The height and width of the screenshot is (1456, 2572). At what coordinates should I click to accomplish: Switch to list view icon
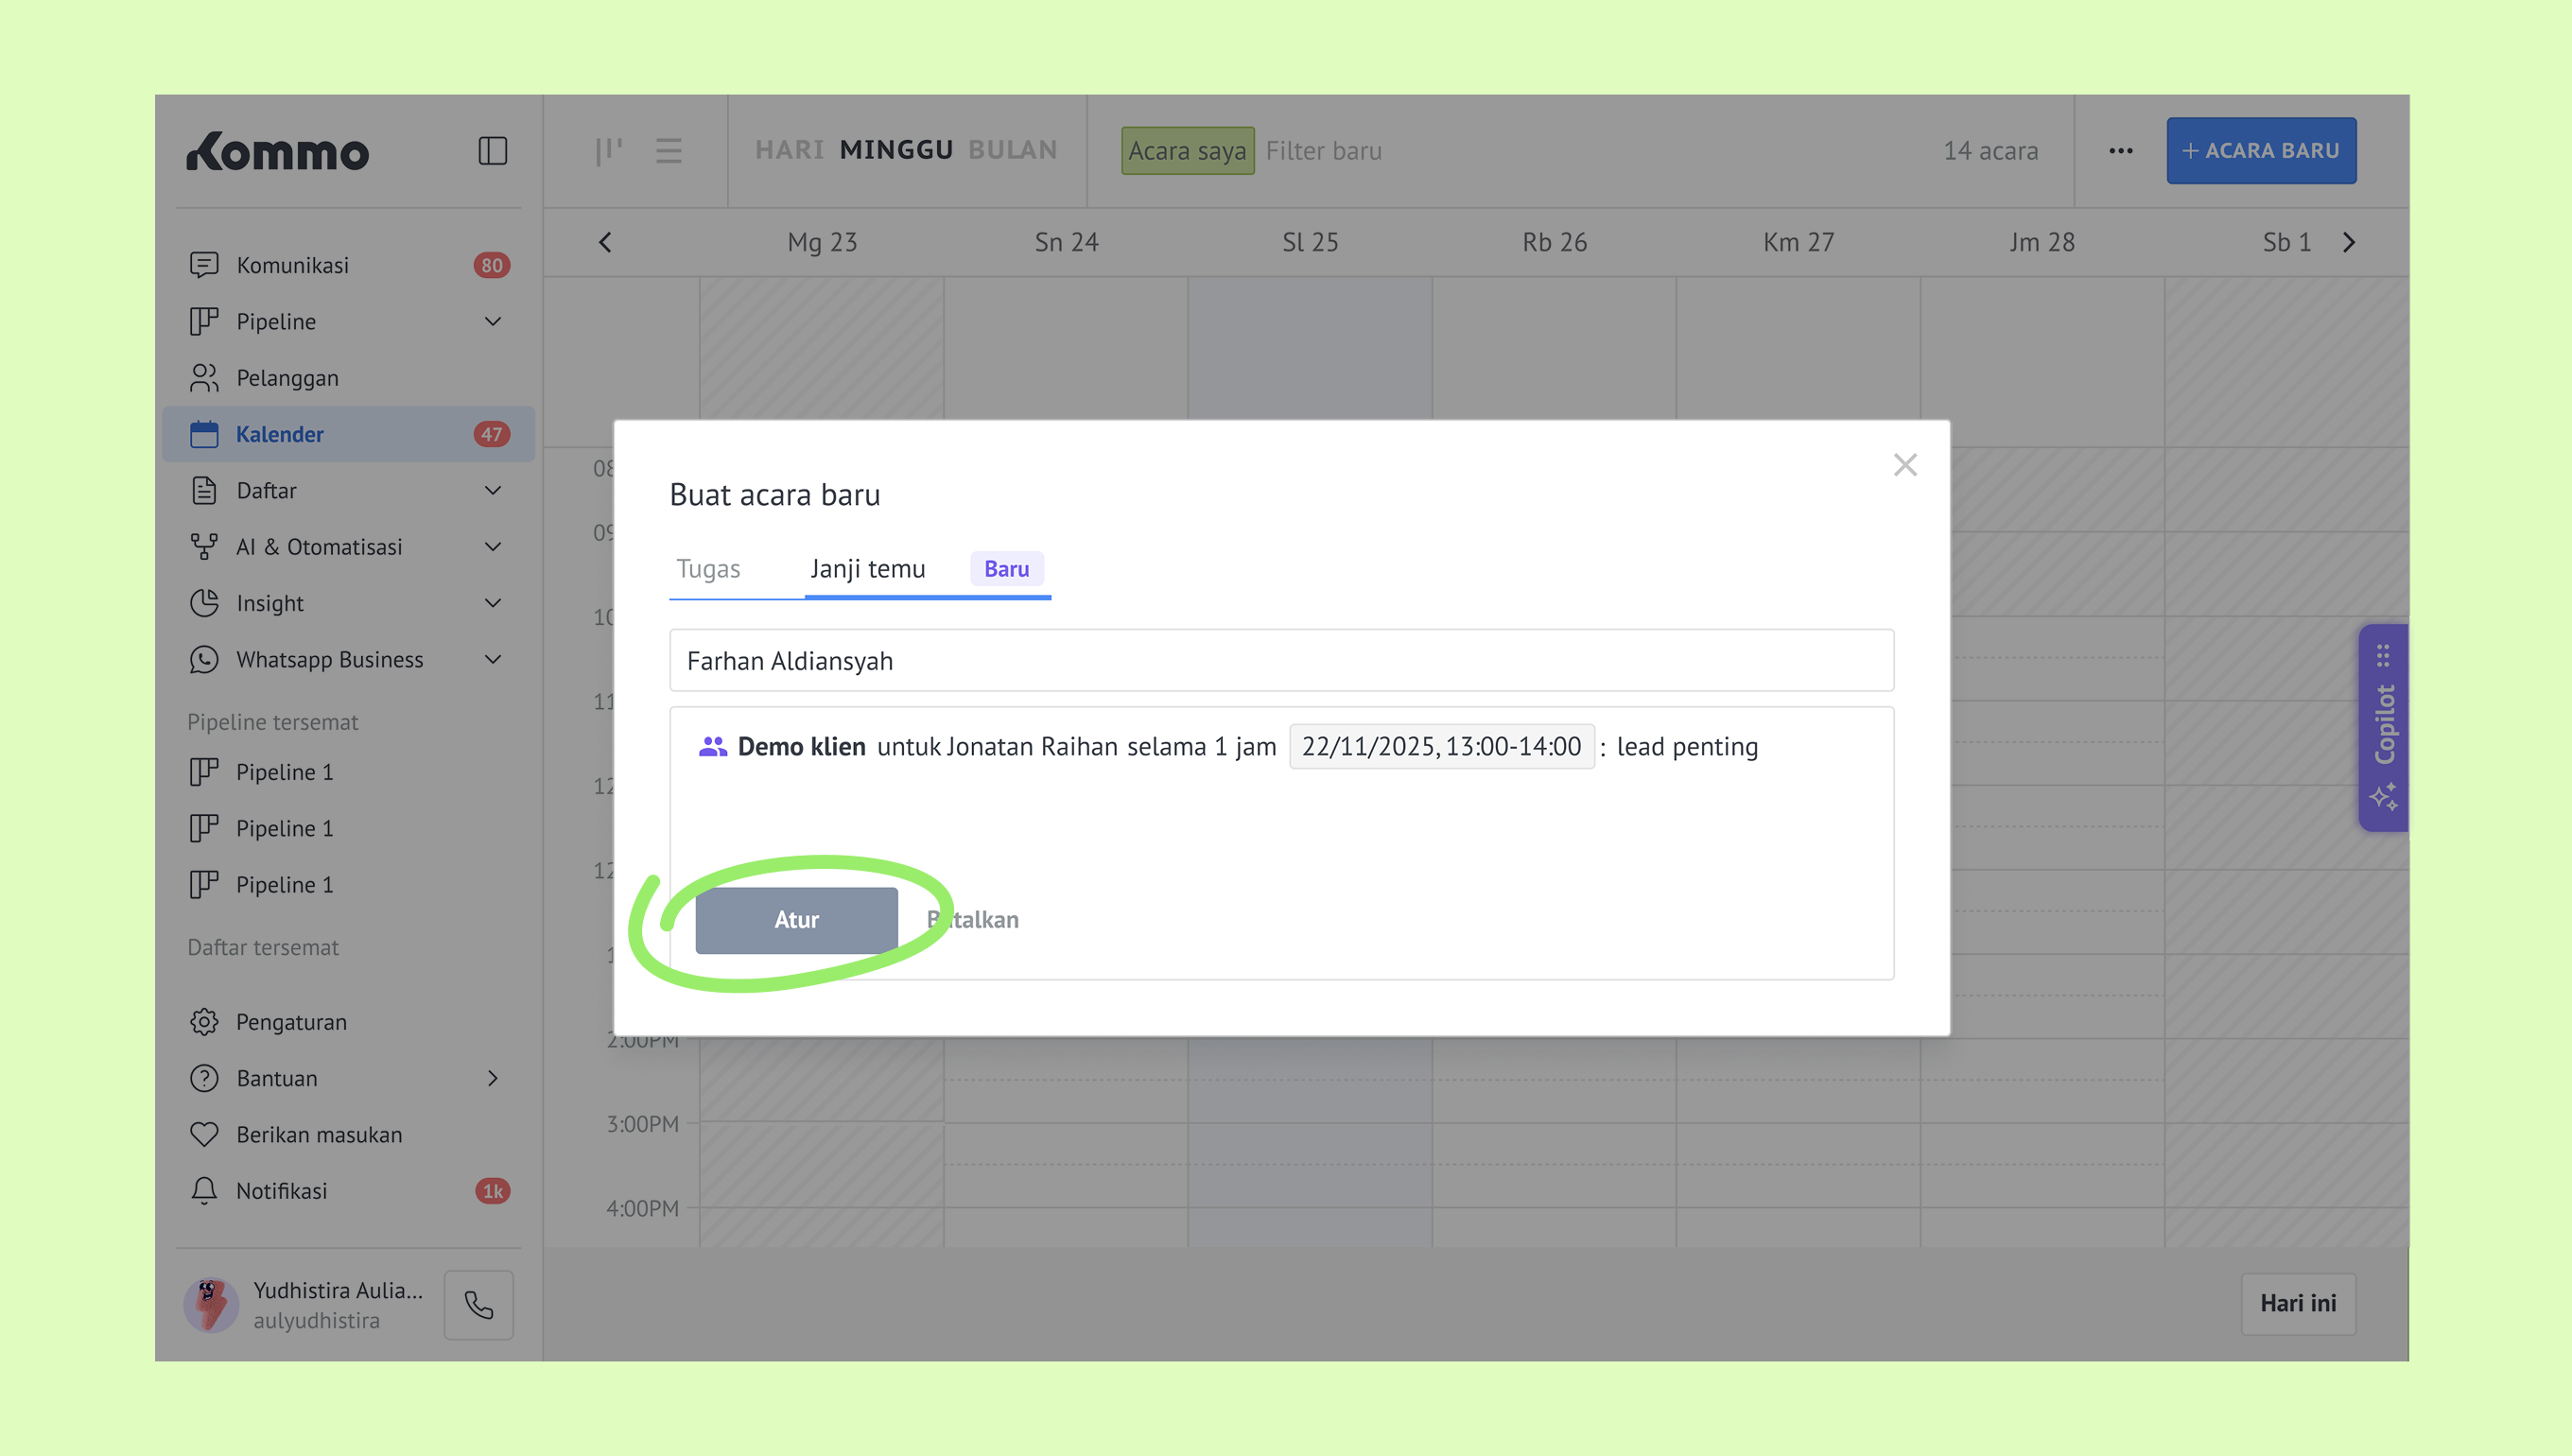tap(668, 151)
